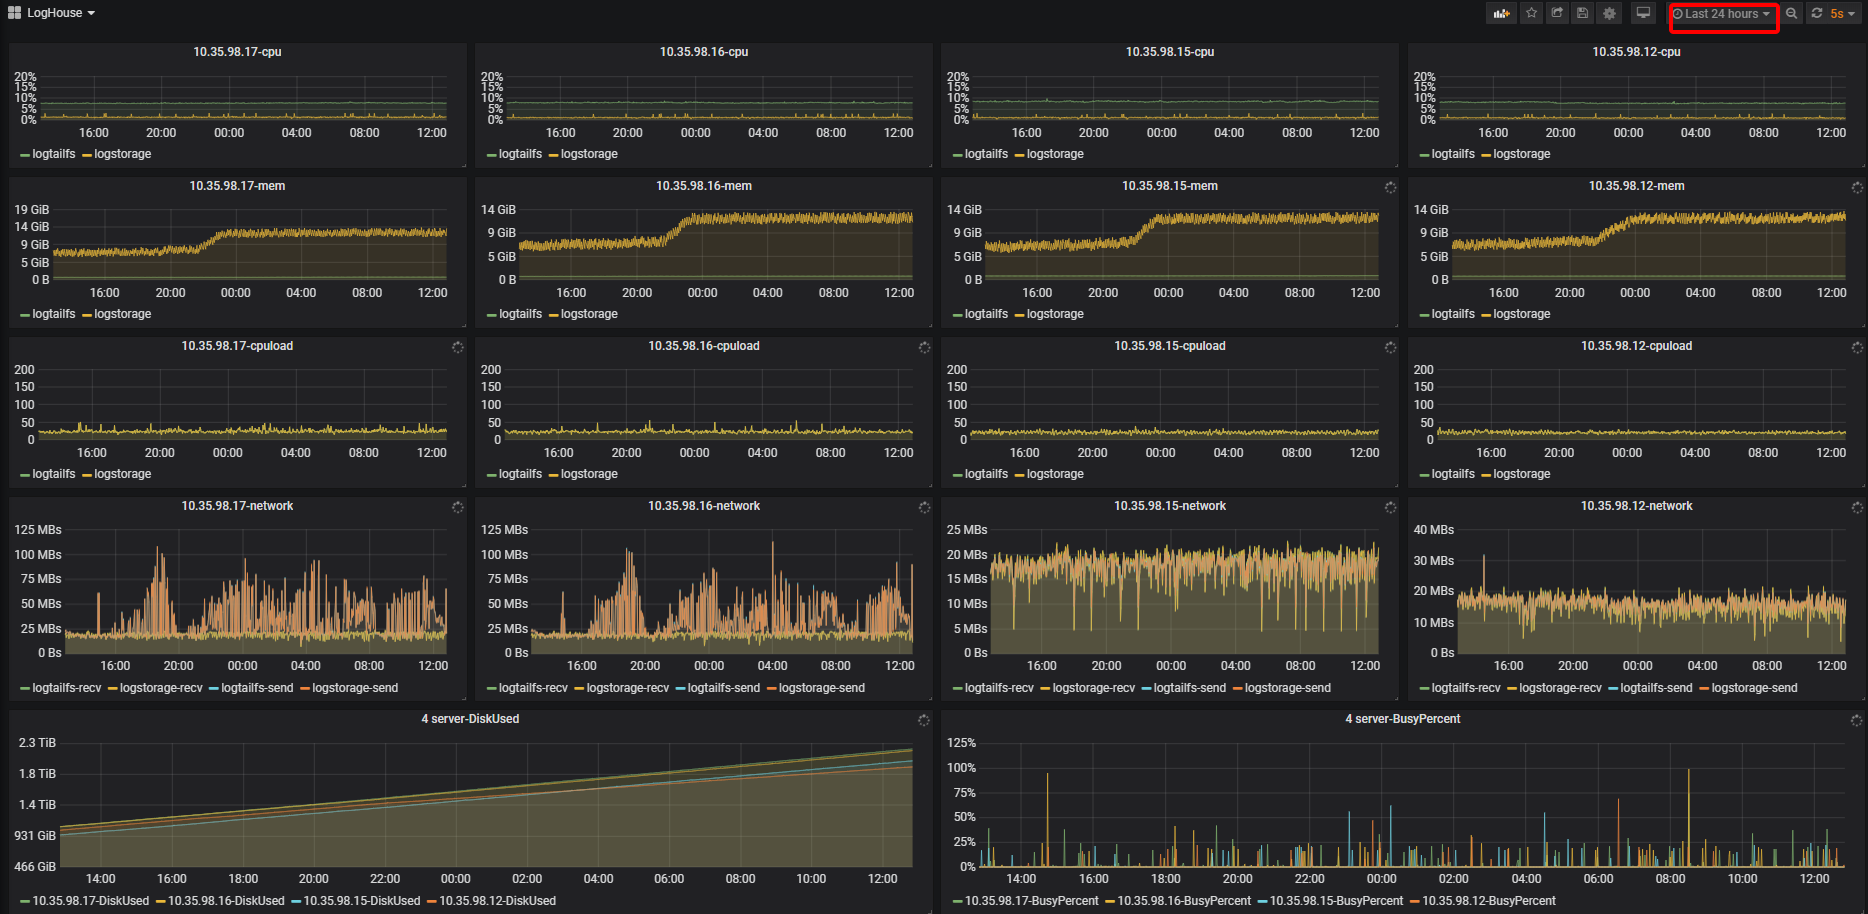Open the Last 24 hours time picker
1868x914 pixels.
tap(1720, 13)
